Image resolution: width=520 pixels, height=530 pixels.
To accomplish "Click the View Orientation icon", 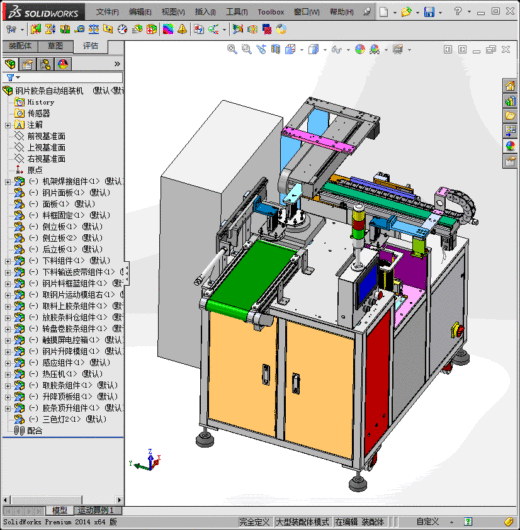I will click(290, 49).
